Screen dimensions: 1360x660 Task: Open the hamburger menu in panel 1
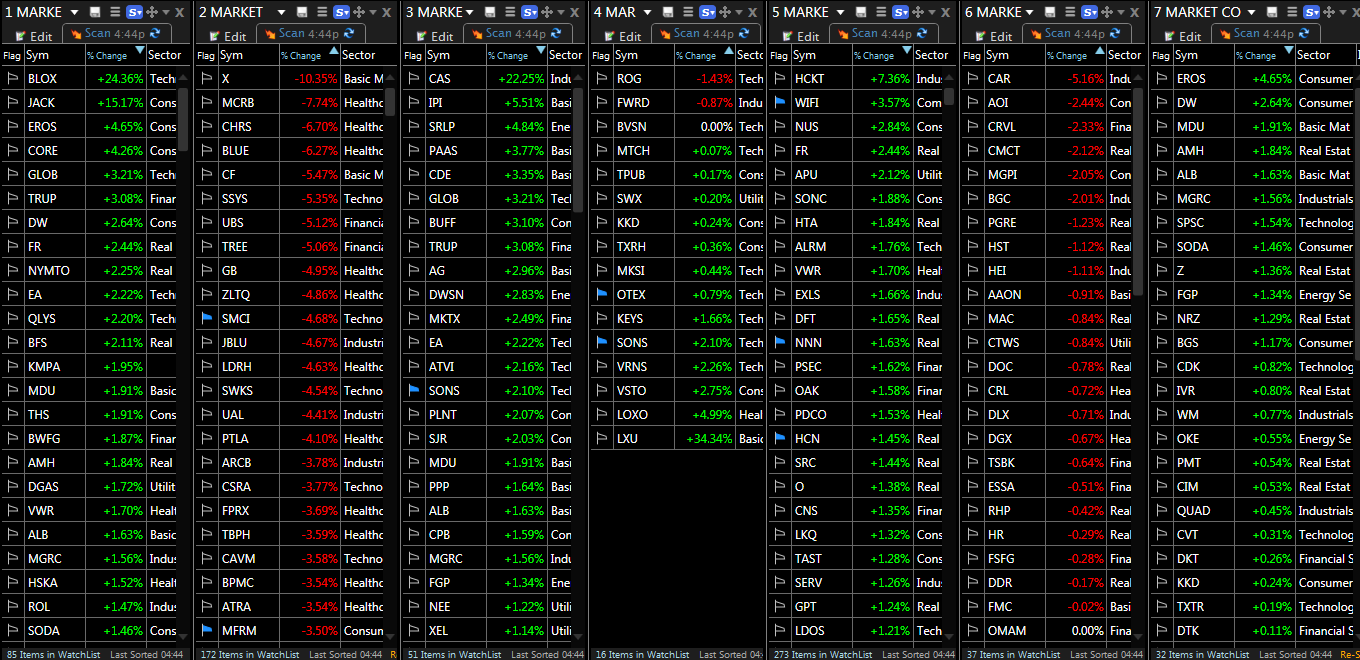pyautogui.click(x=114, y=12)
